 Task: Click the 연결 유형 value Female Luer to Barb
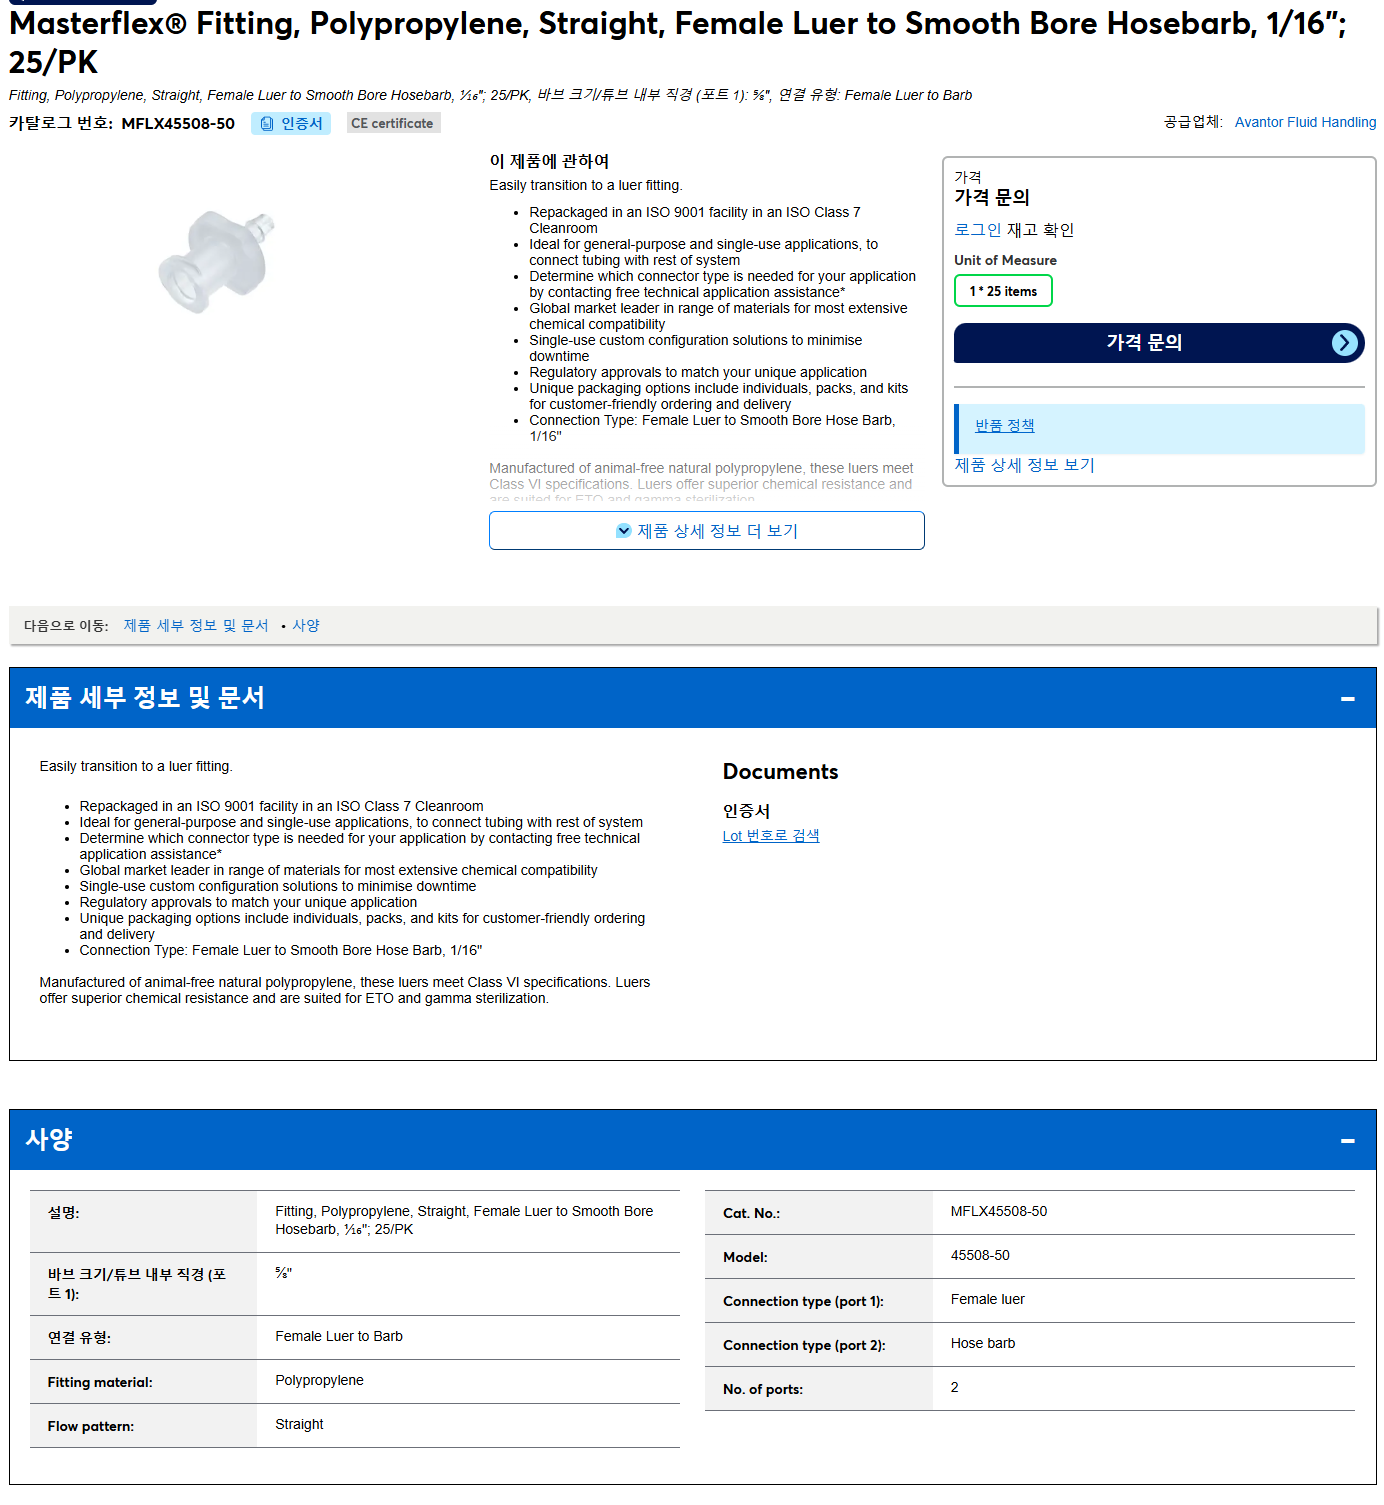point(339,1337)
